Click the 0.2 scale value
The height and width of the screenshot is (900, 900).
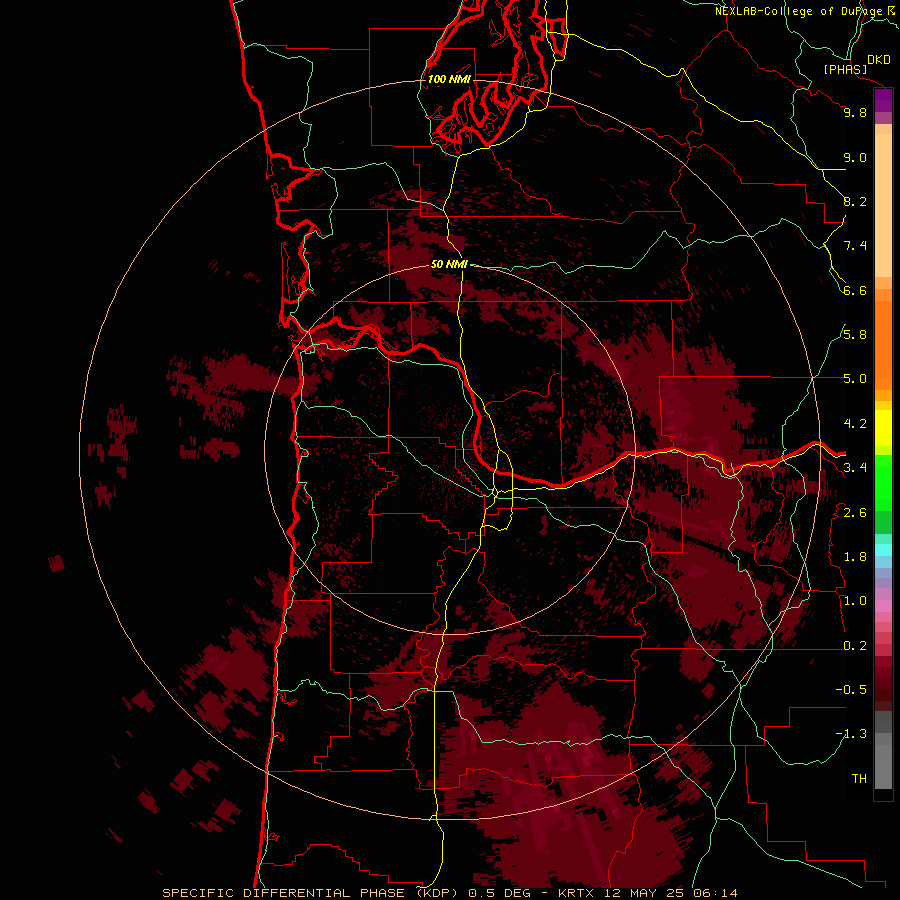(855, 646)
